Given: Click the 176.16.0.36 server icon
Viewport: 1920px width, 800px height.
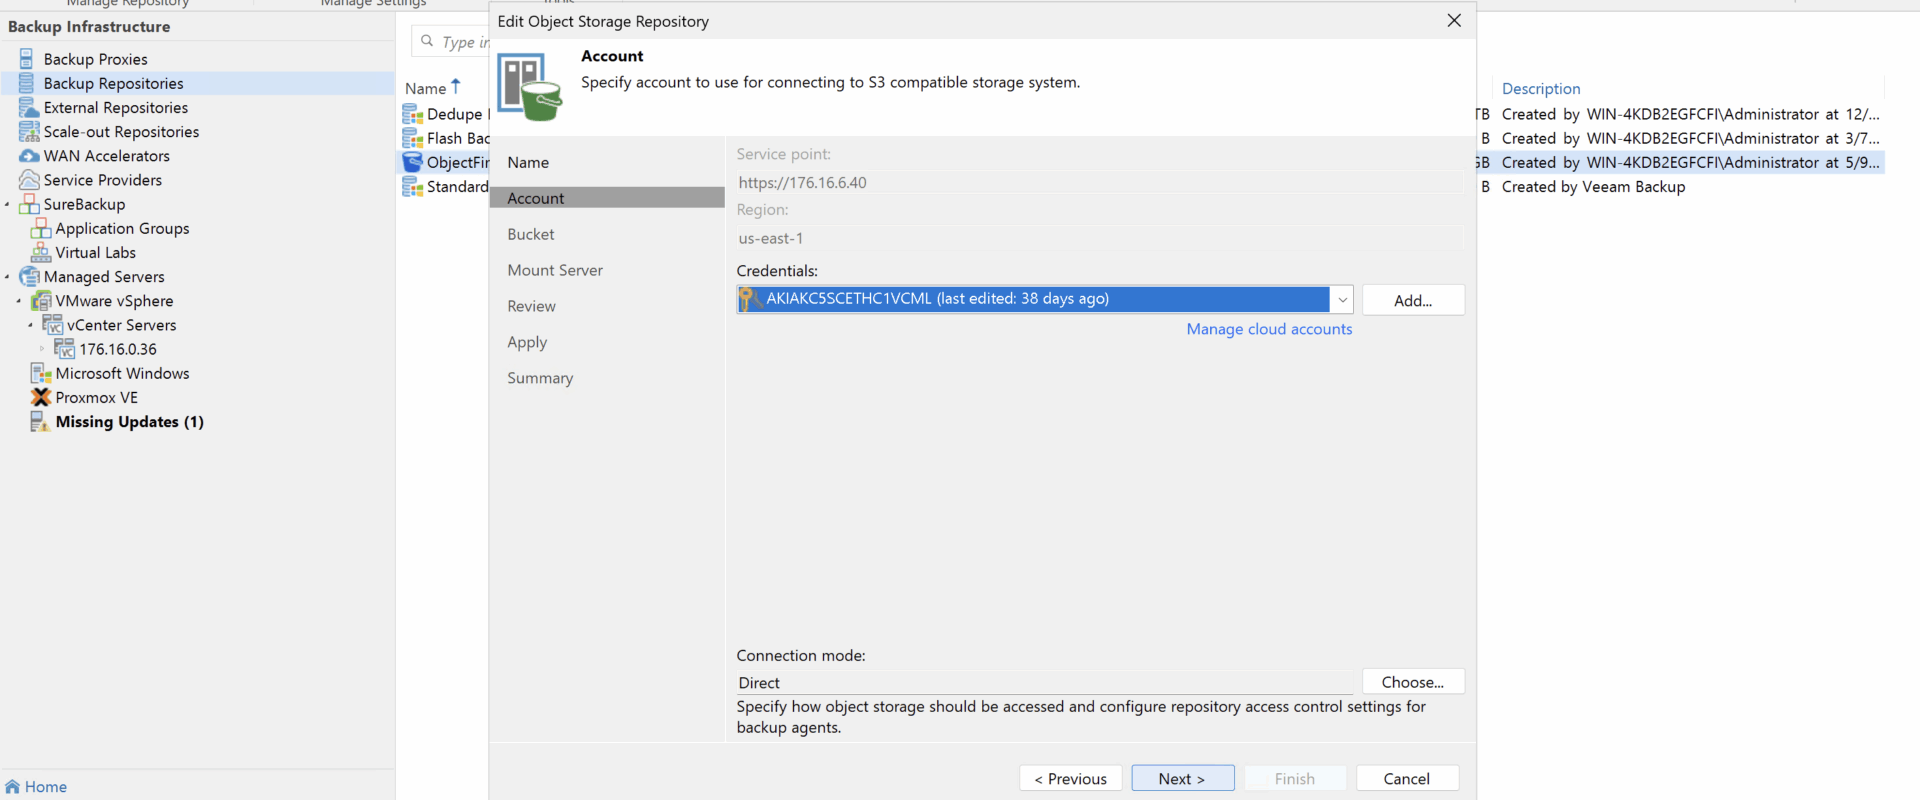Looking at the screenshot, I should (65, 348).
